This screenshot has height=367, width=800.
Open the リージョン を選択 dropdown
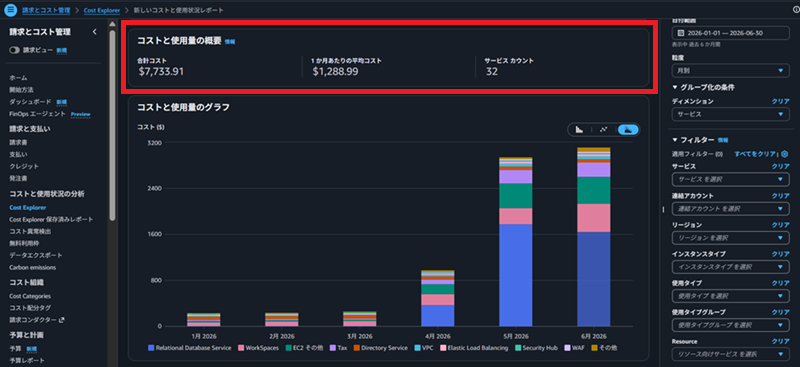pos(731,238)
